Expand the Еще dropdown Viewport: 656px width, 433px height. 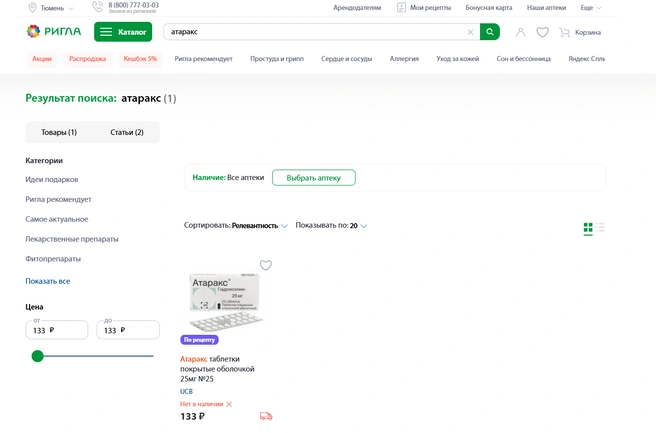pos(591,8)
